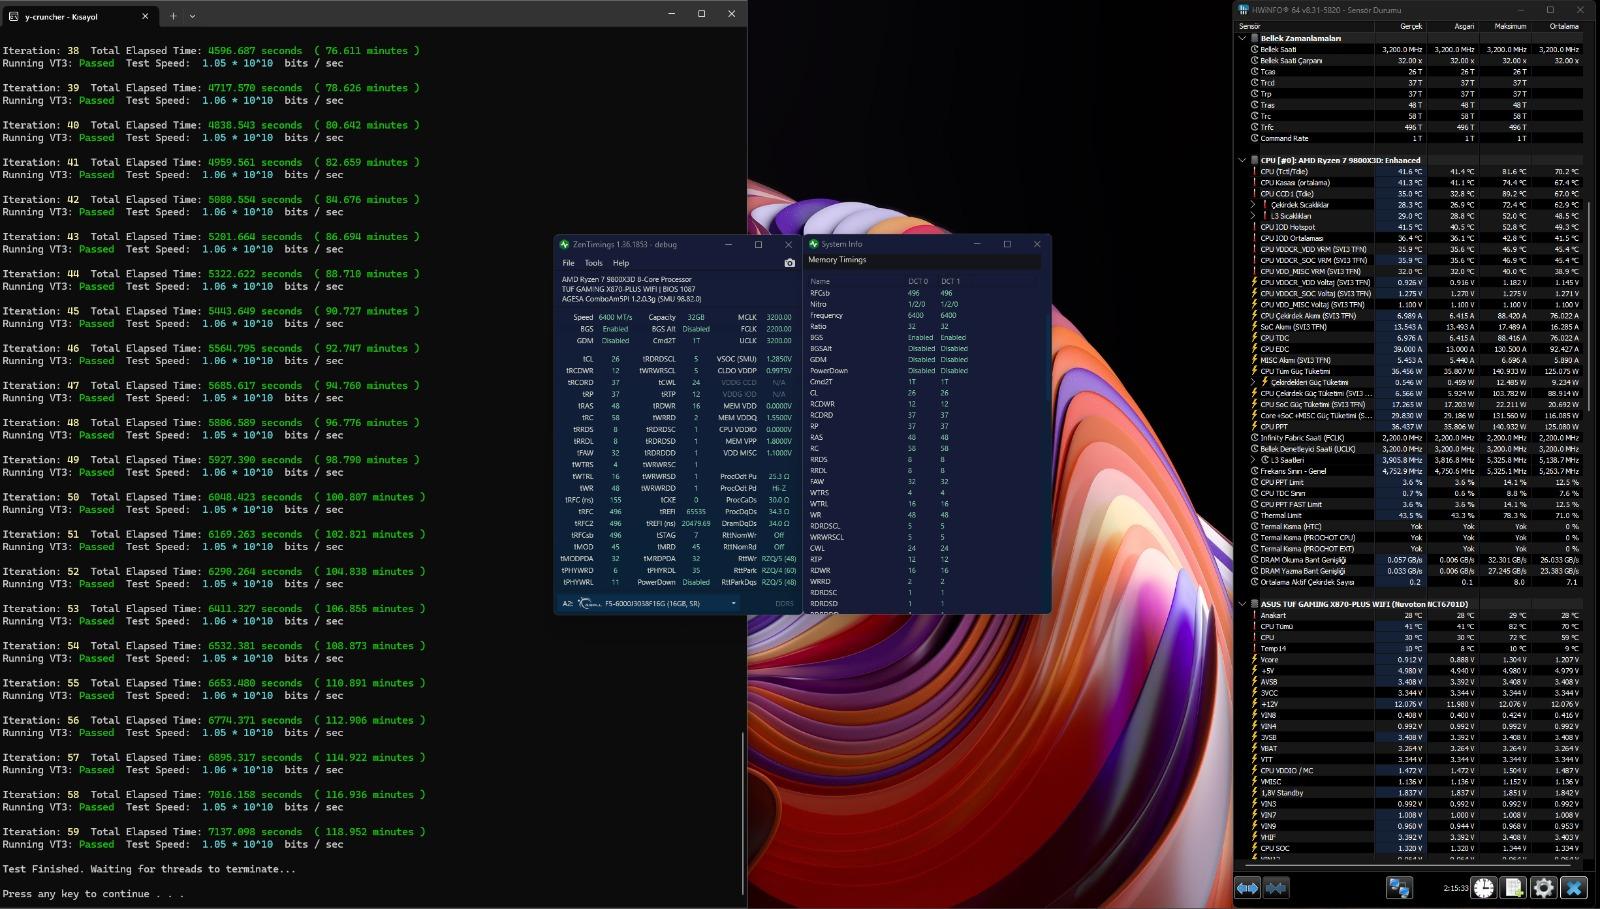Click the y-cruncher terminal vertical scrollbar thumb

pyautogui.click(x=743, y=812)
